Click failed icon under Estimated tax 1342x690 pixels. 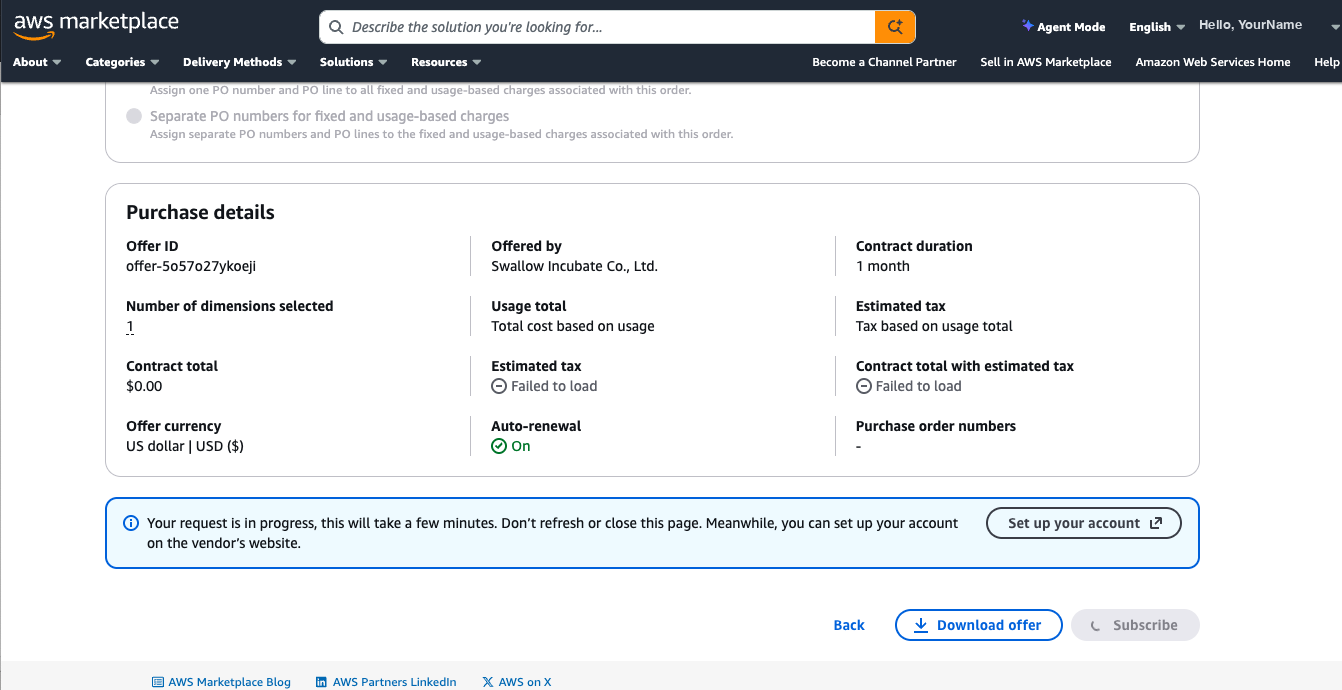click(x=499, y=386)
